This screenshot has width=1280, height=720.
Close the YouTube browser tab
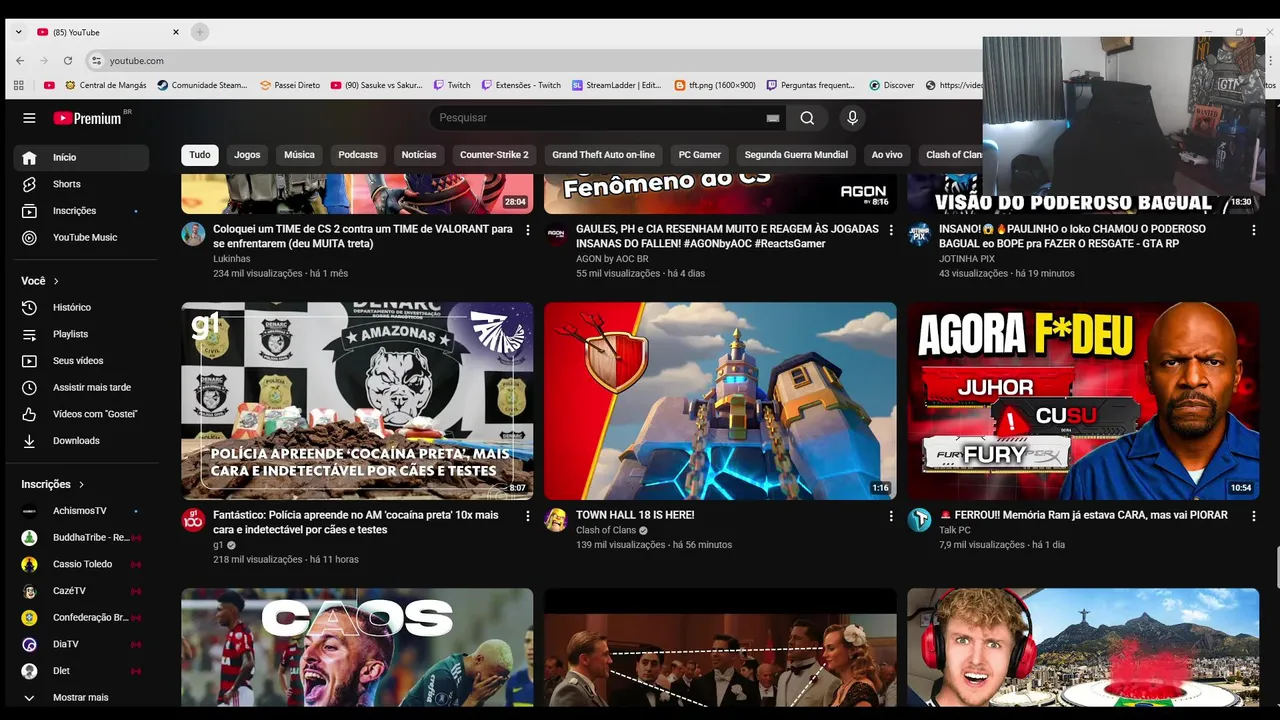[x=176, y=32]
